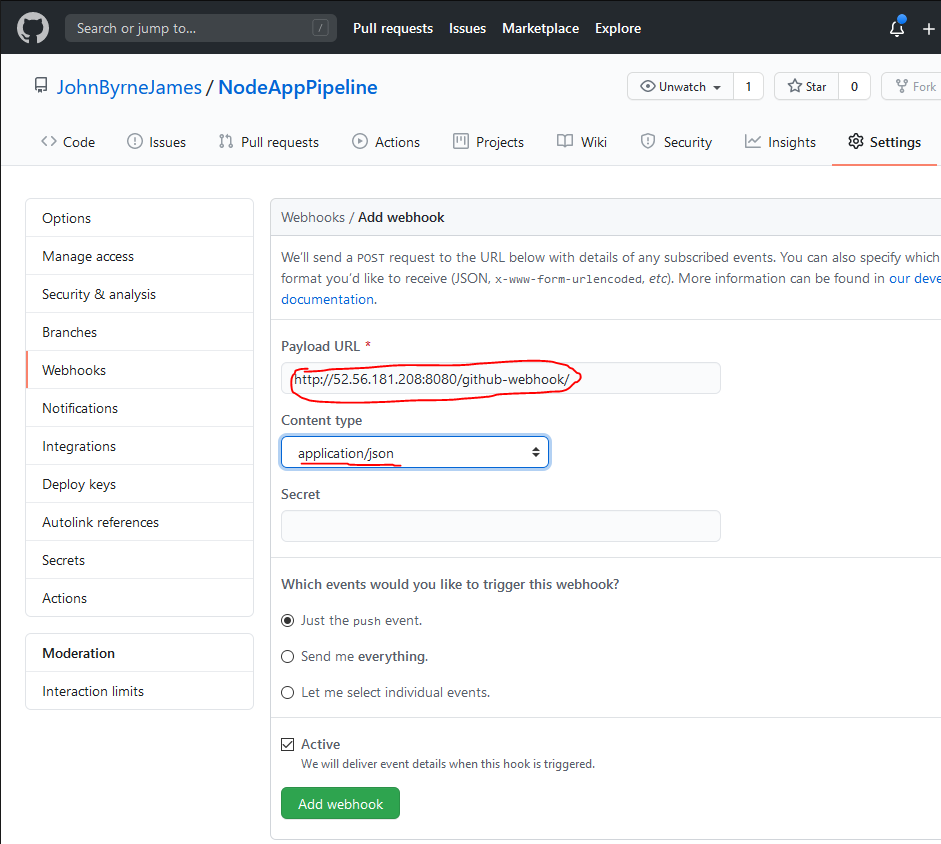Open Deploy keys in settings sidebar
The width and height of the screenshot is (941, 844).
click(x=139, y=484)
